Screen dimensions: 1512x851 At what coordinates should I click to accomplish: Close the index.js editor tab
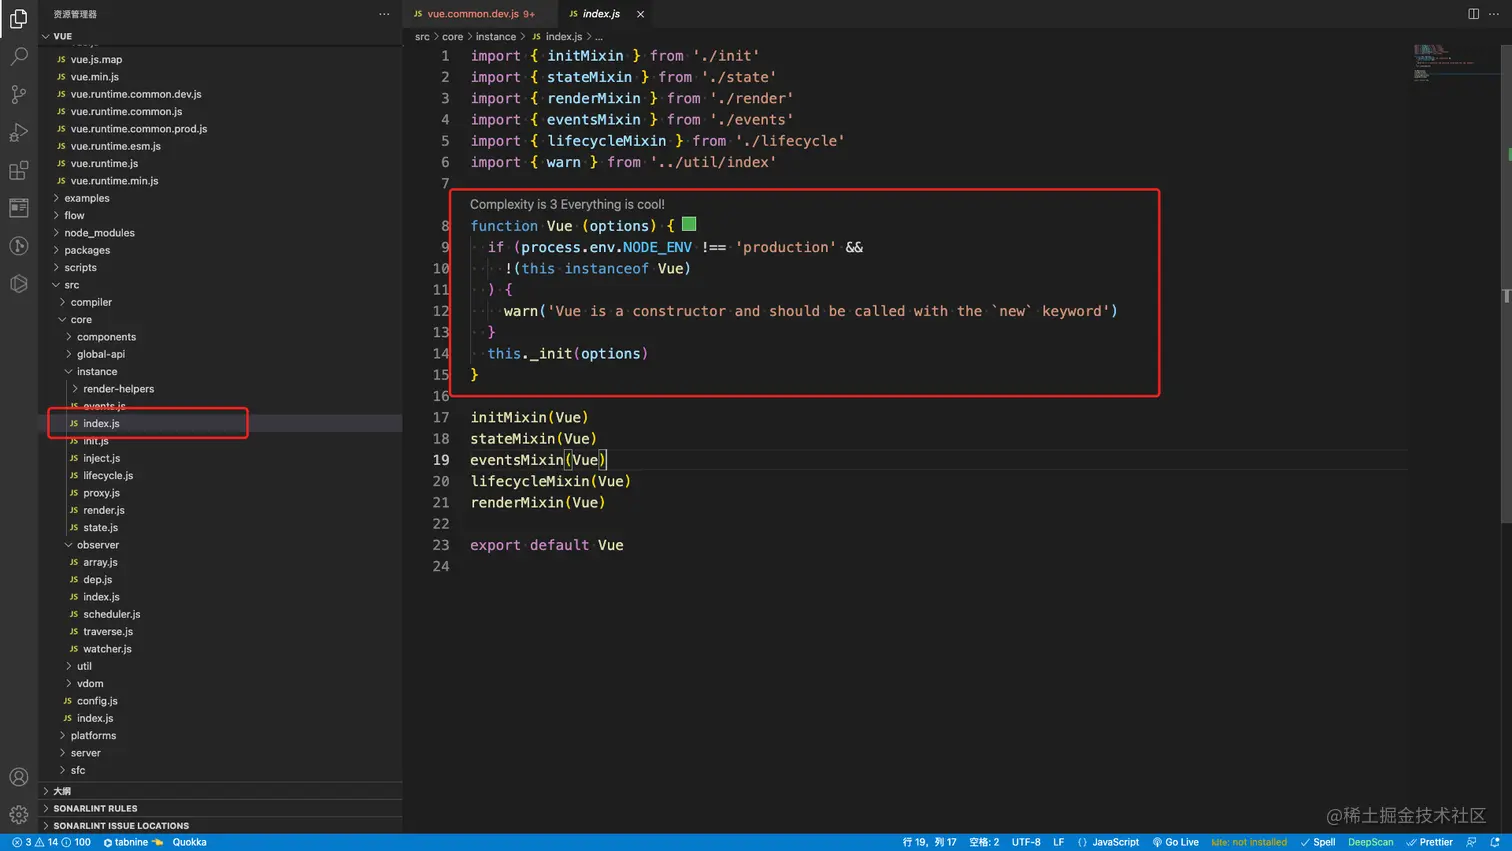tap(640, 14)
